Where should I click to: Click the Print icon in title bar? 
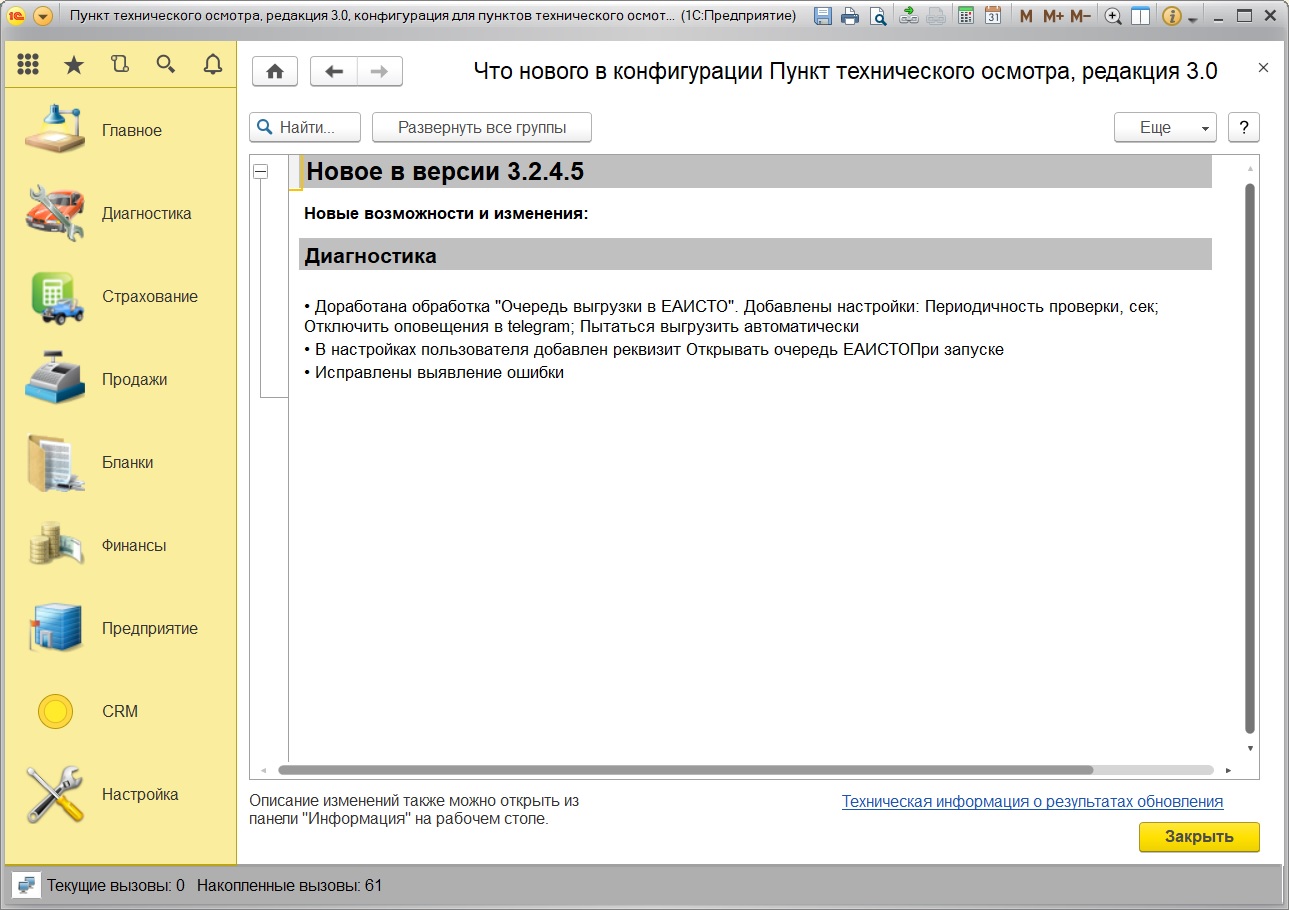849,16
